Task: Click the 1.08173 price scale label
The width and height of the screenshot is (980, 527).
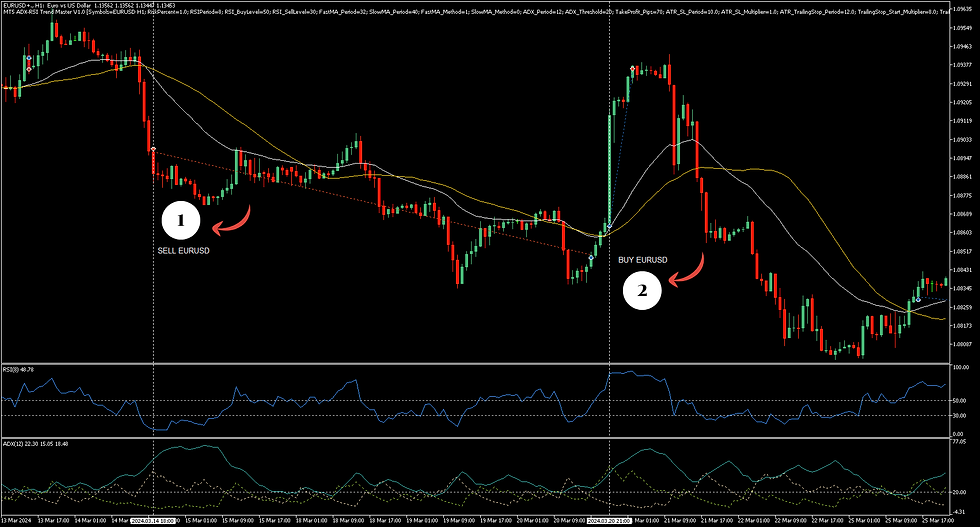Action: 962,326
